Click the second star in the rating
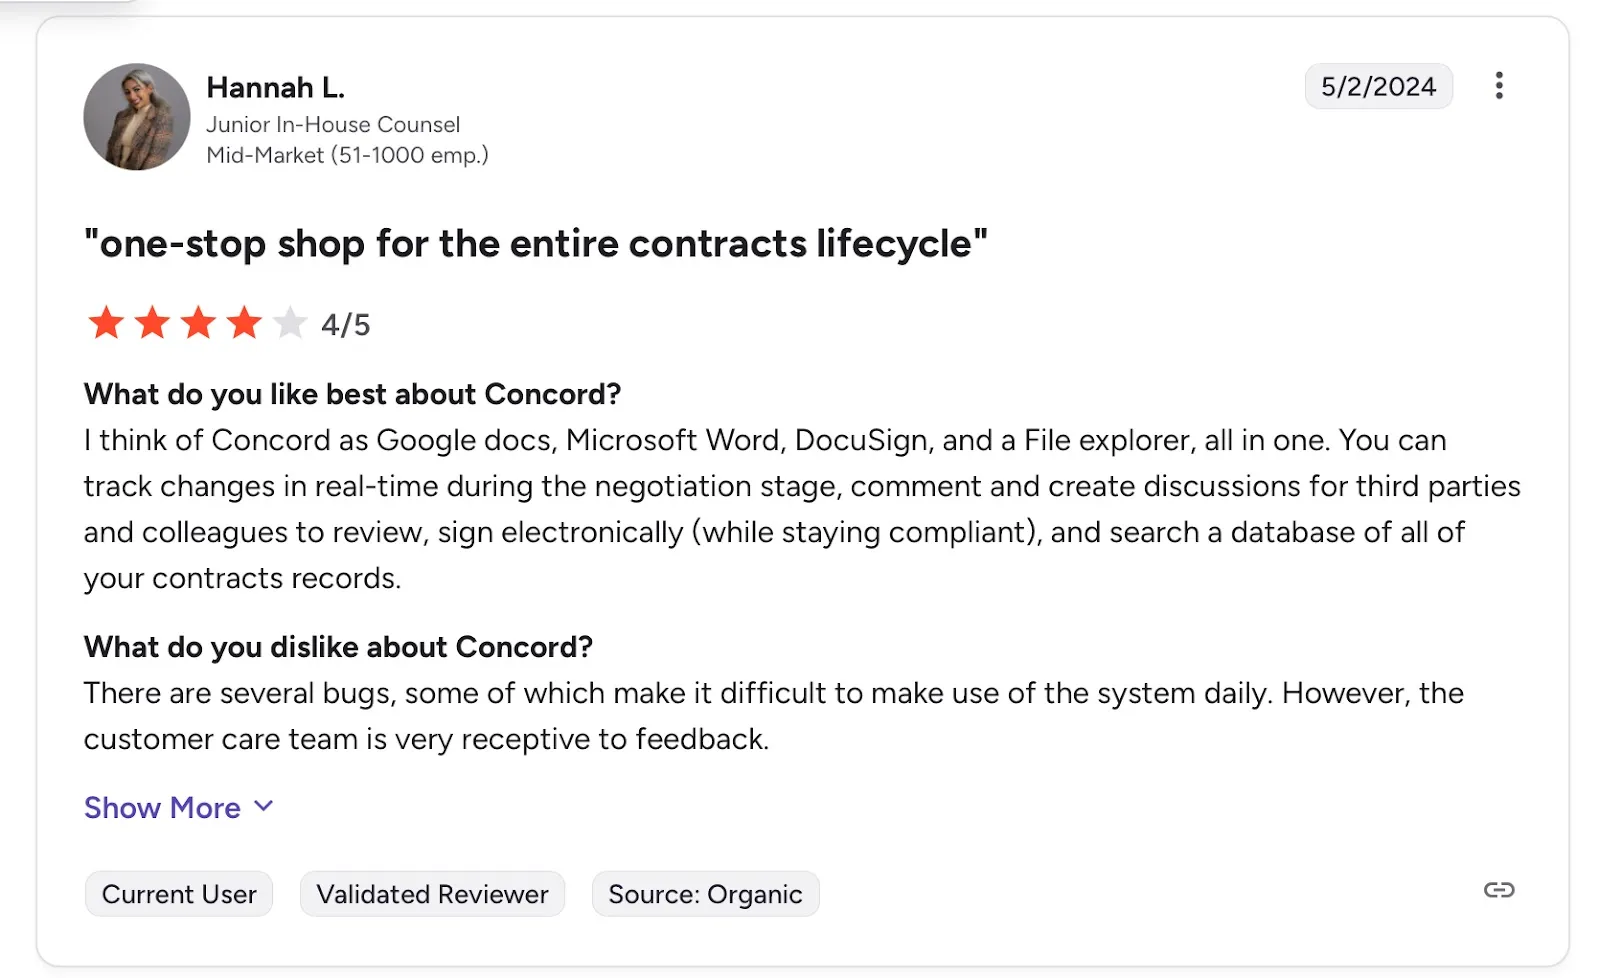 click(x=152, y=322)
